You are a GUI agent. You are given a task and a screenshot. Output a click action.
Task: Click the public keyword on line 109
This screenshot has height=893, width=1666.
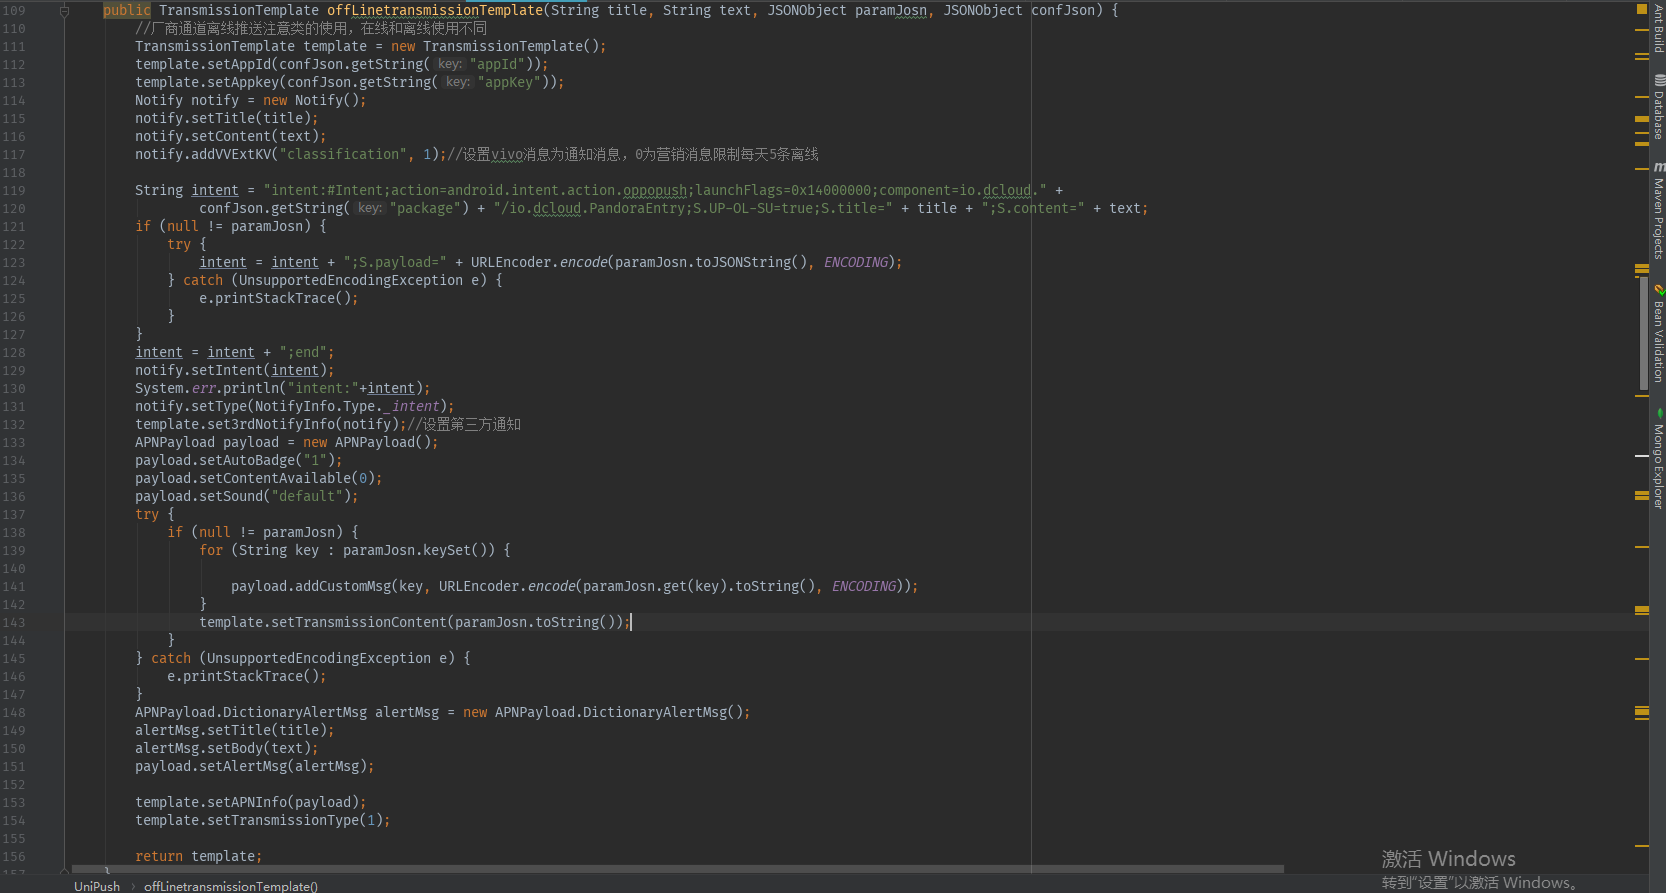(x=126, y=10)
